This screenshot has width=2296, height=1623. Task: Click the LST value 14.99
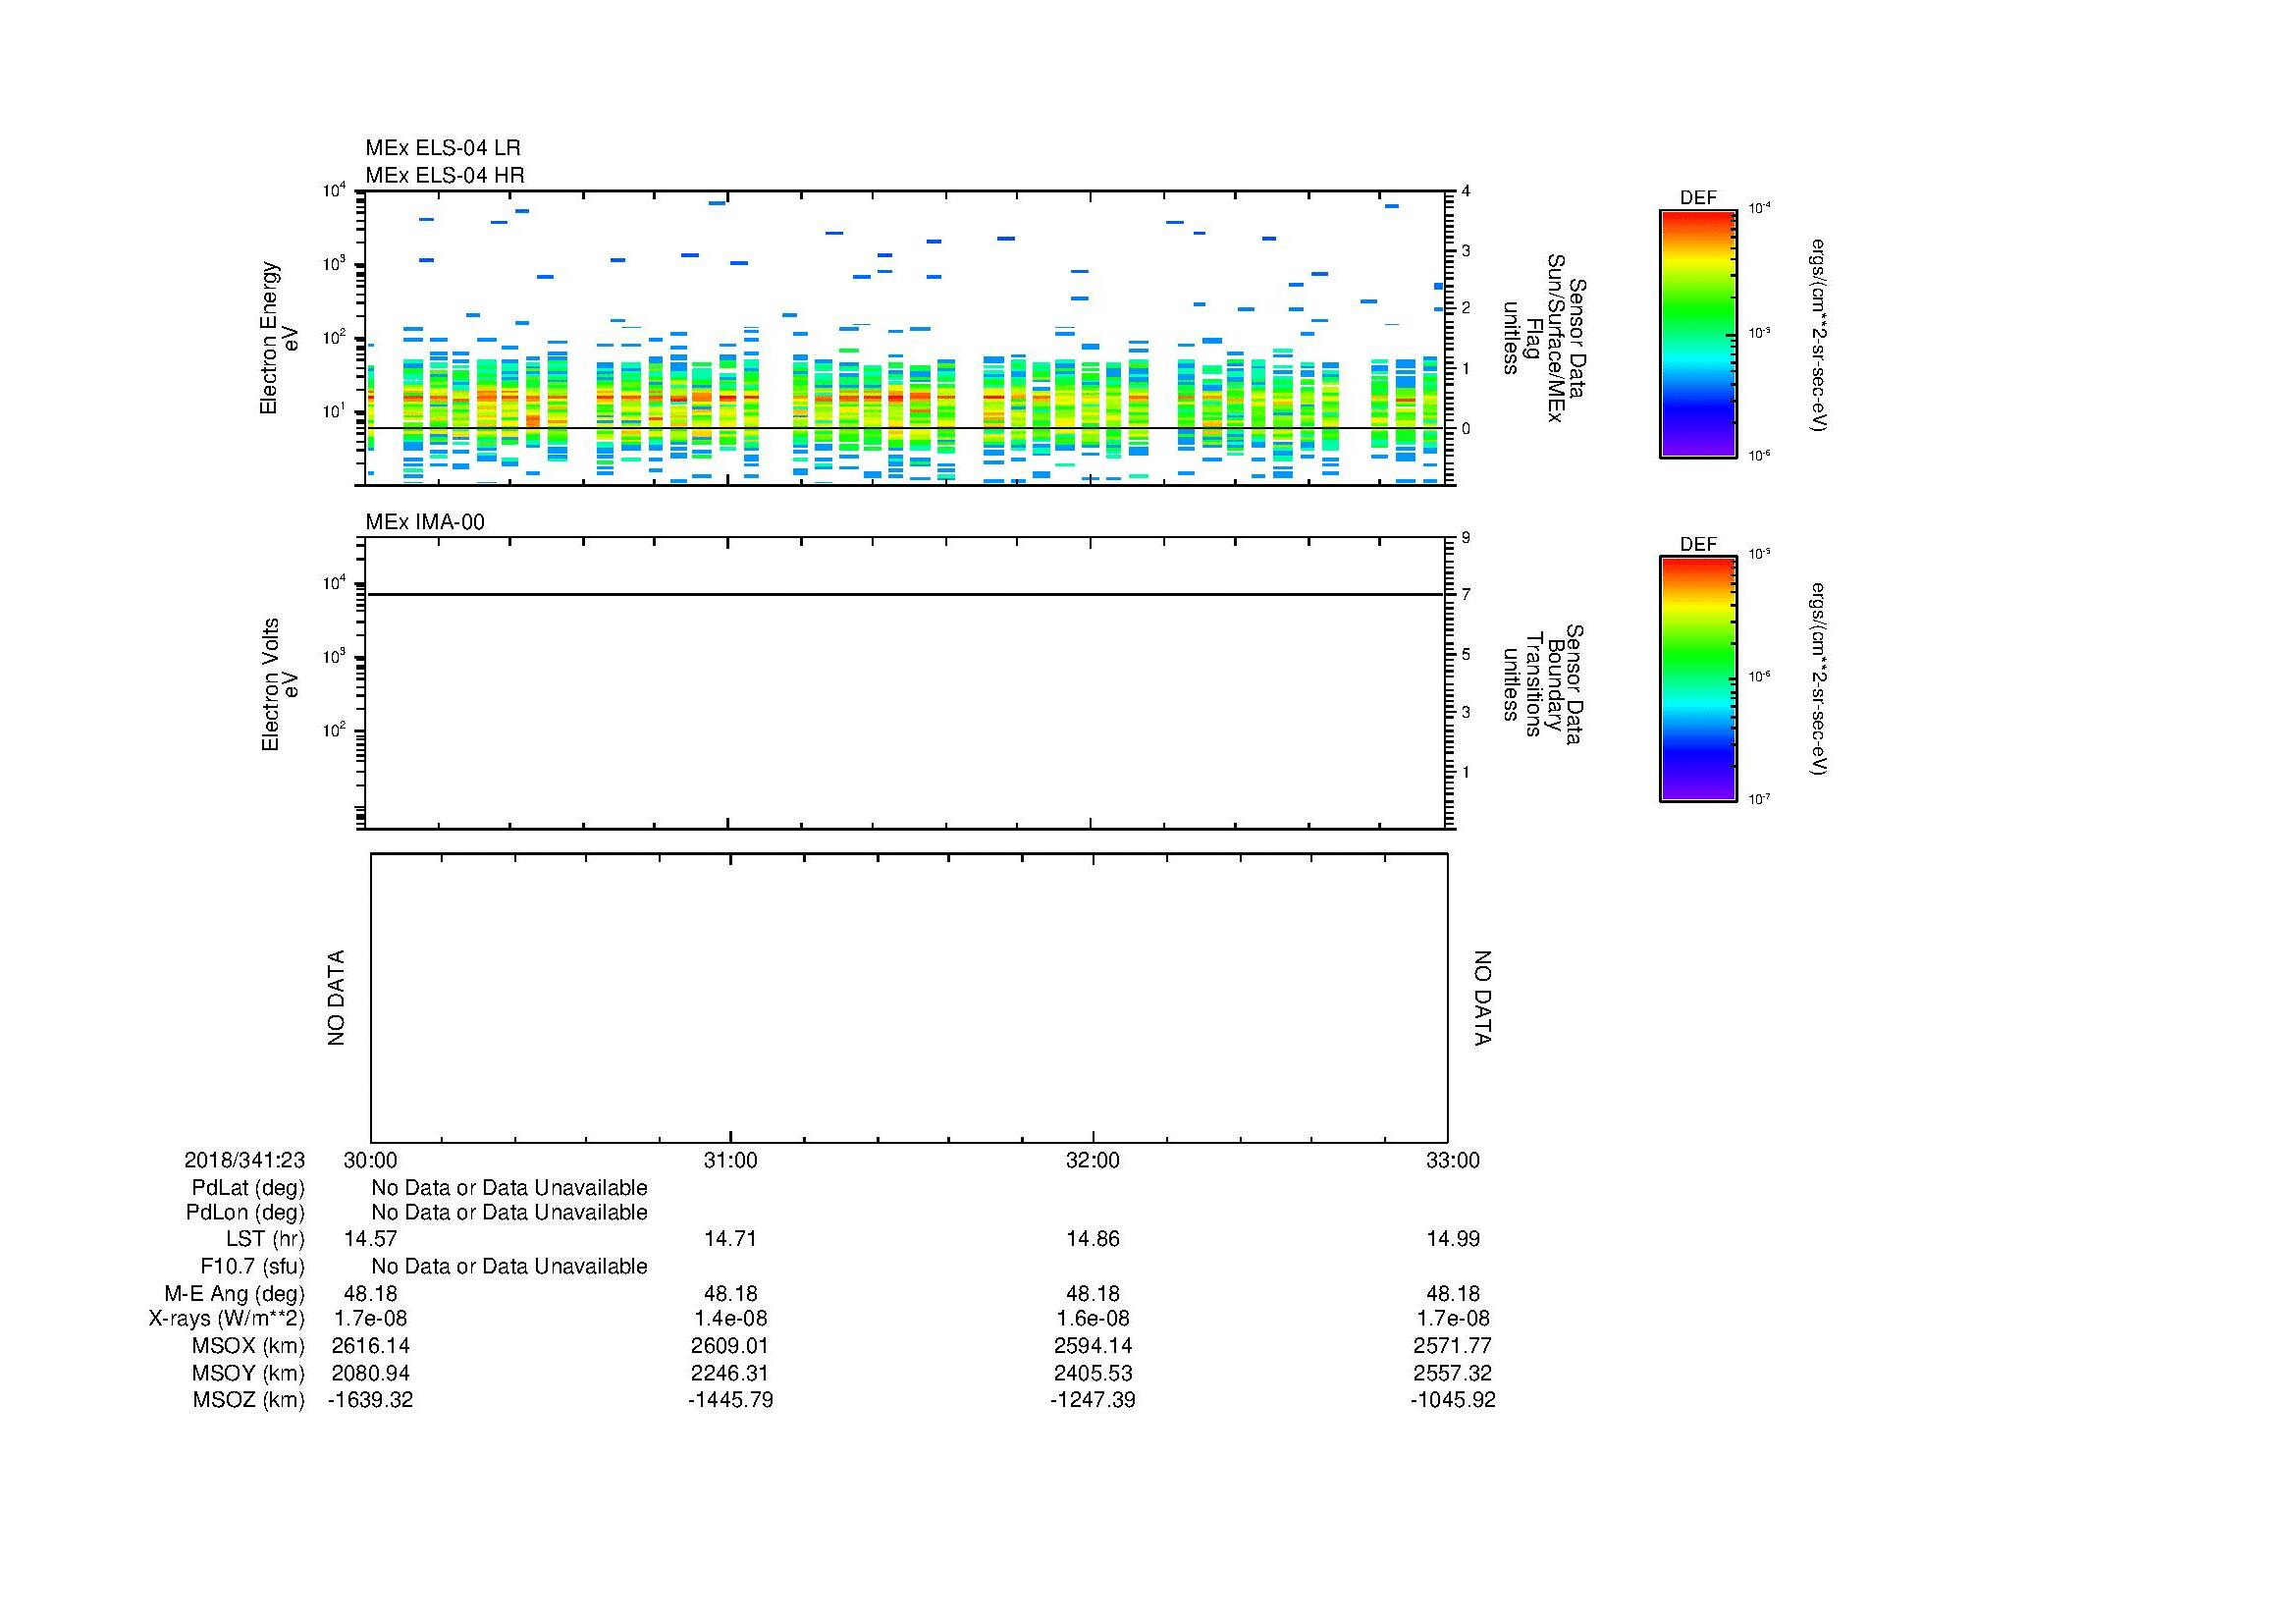tap(1453, 1239)
